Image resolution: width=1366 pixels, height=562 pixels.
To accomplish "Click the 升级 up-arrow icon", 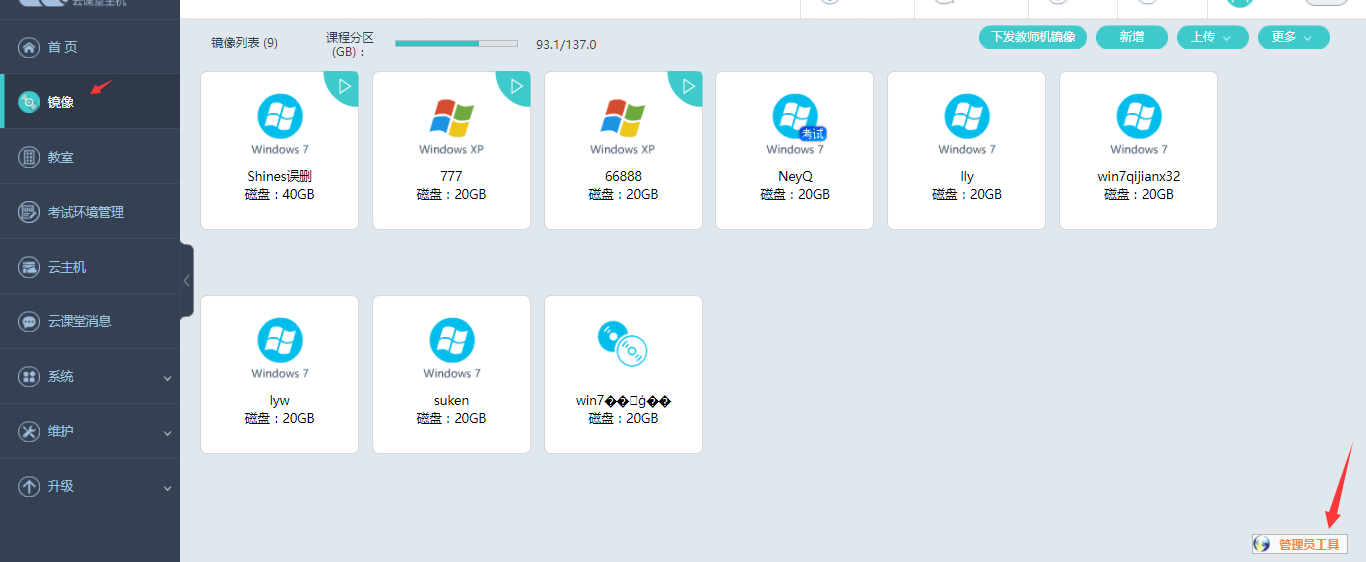I will (29, 486).
